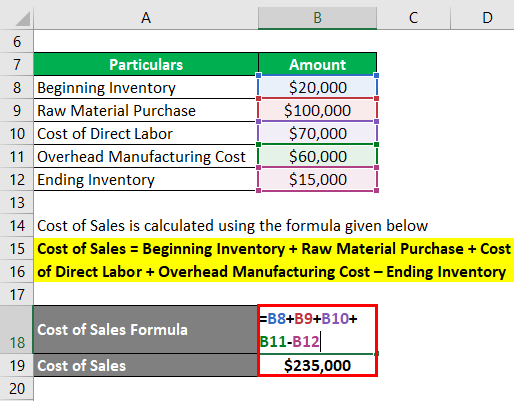Click the Amount header cell
This screenshot has height=401, width=514.
pyautogui.click(x=317, y=64)
